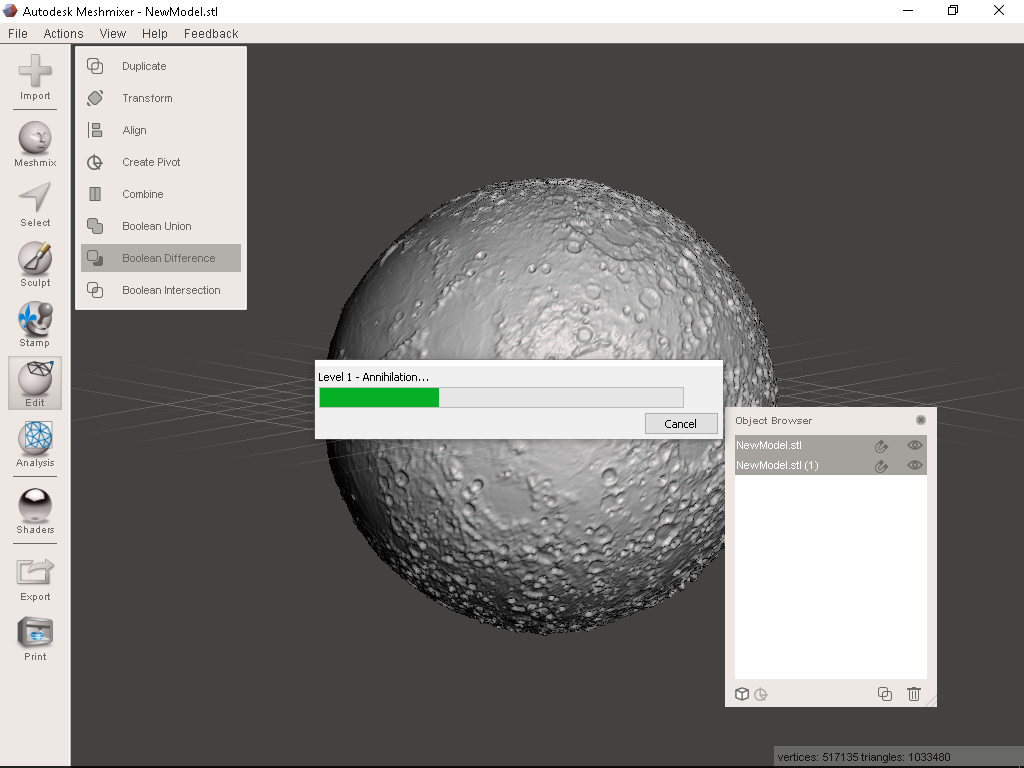1024x768 pixels.
Task: Open the Analysis tools
Action: click(34, 440)
